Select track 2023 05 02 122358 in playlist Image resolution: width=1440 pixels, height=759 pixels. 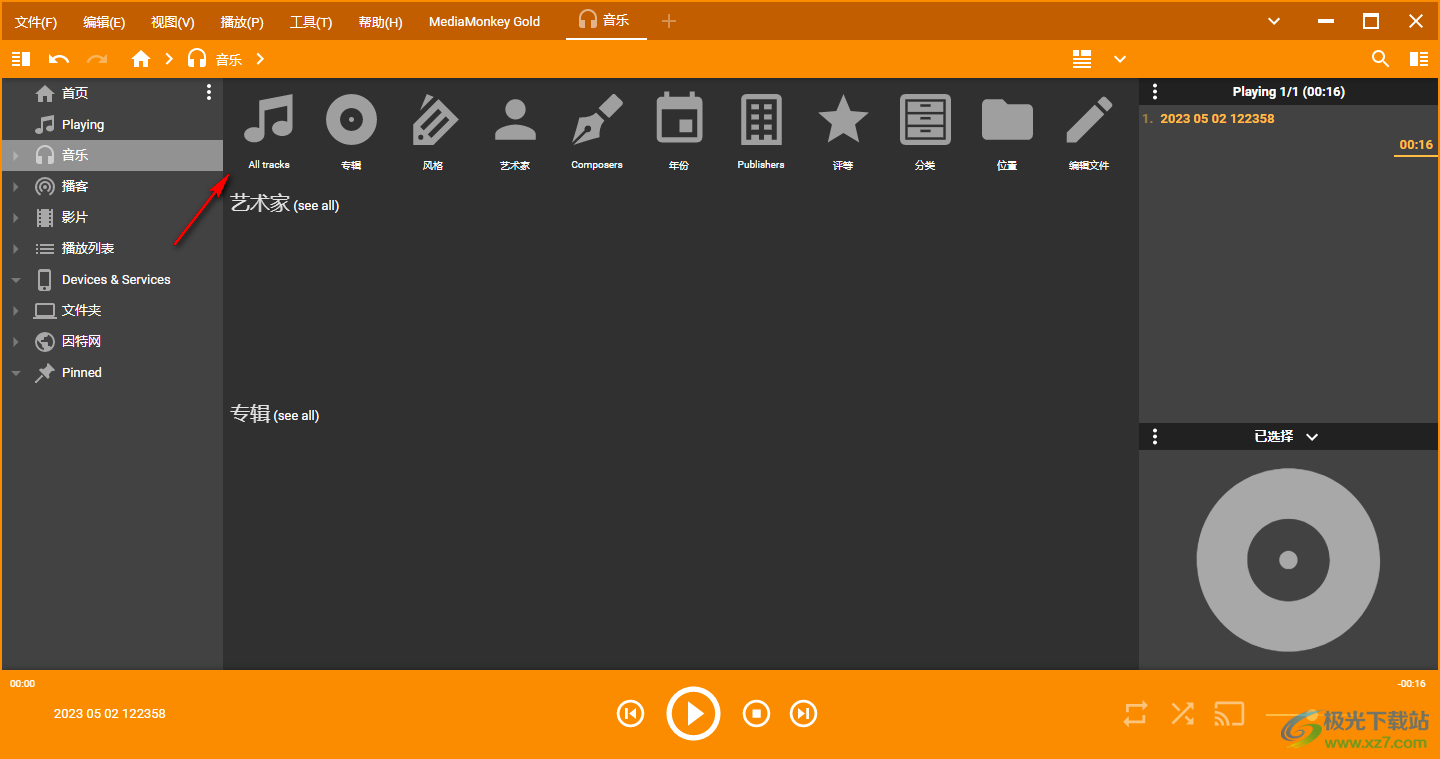tap(1217, 118)
